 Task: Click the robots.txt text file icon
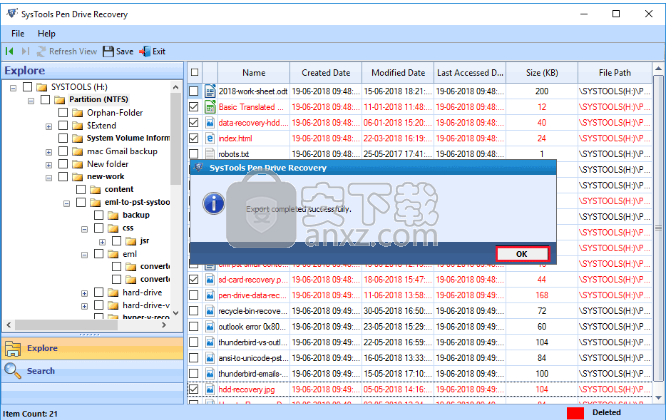click(210, 154)
